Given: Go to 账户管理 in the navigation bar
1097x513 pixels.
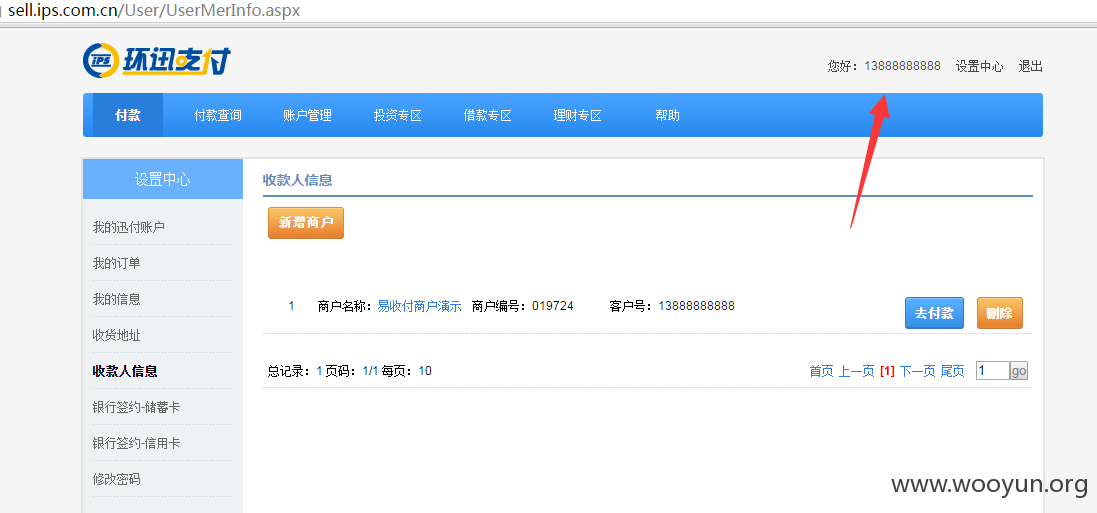Looking at the screenshot, I should 307,115.
